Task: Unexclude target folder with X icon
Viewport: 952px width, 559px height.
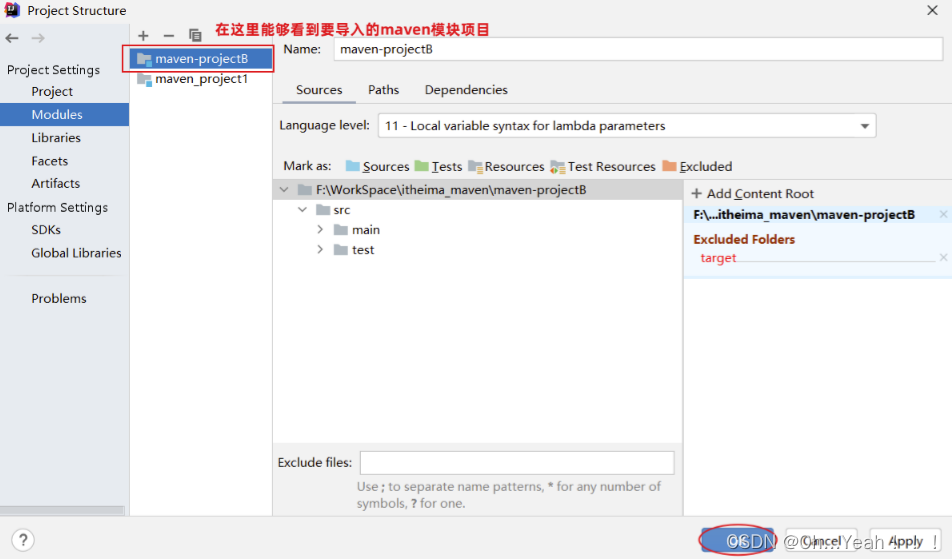Action: tap(943, 257)
